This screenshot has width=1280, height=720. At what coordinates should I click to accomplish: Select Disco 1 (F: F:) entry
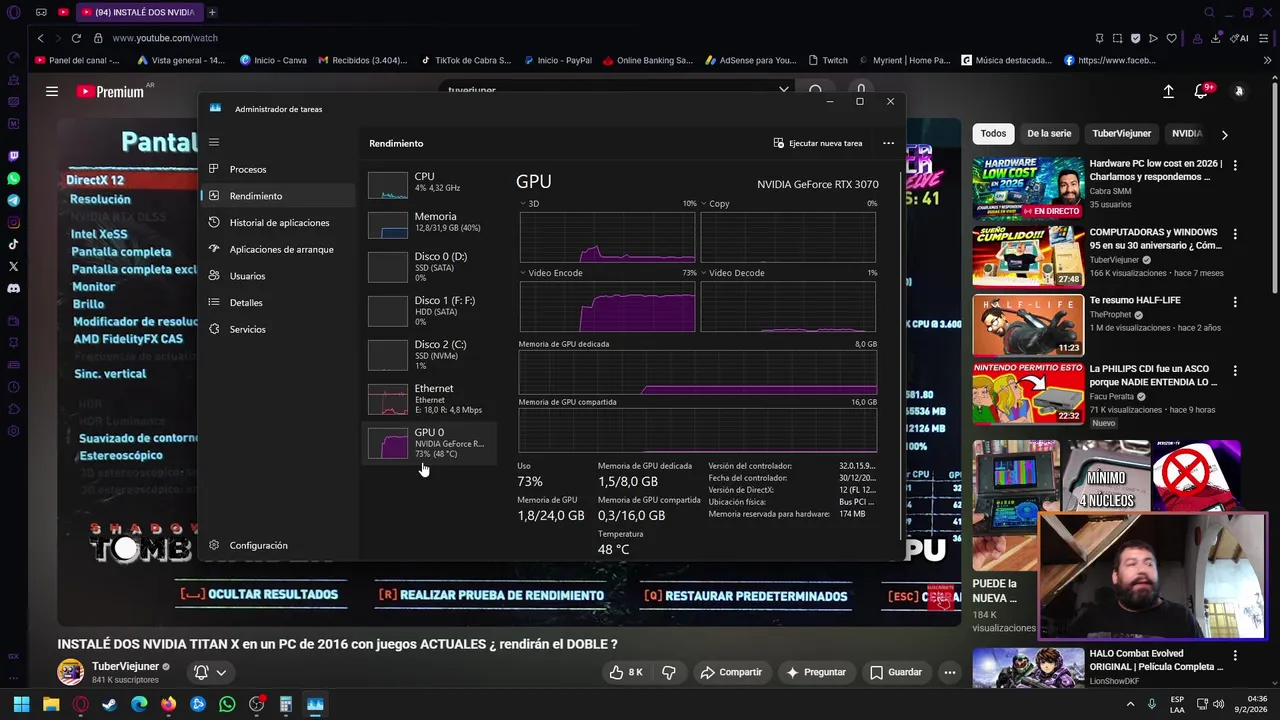pyautogui.click(x=429, y=310)
